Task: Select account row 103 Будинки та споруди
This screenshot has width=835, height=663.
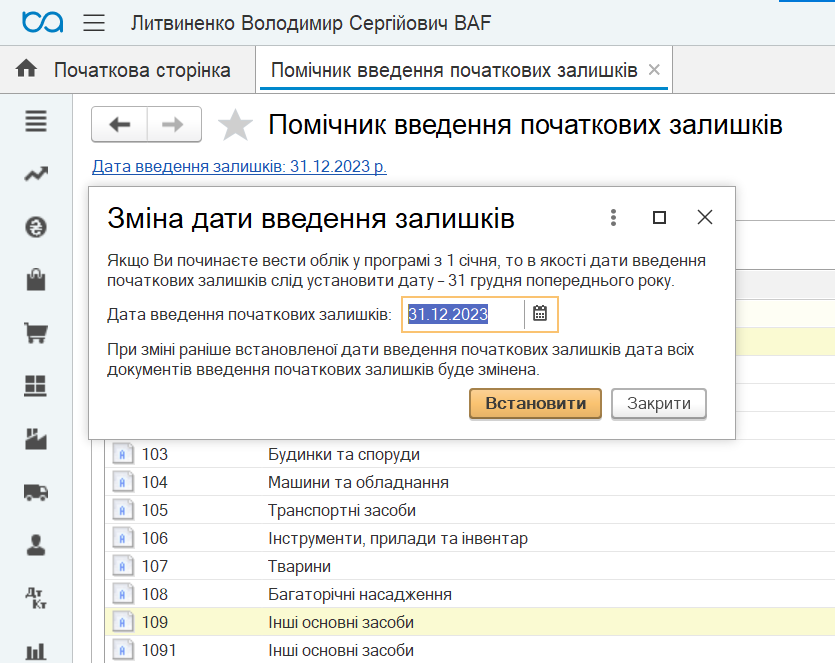Action: click(x=470, y=454)
